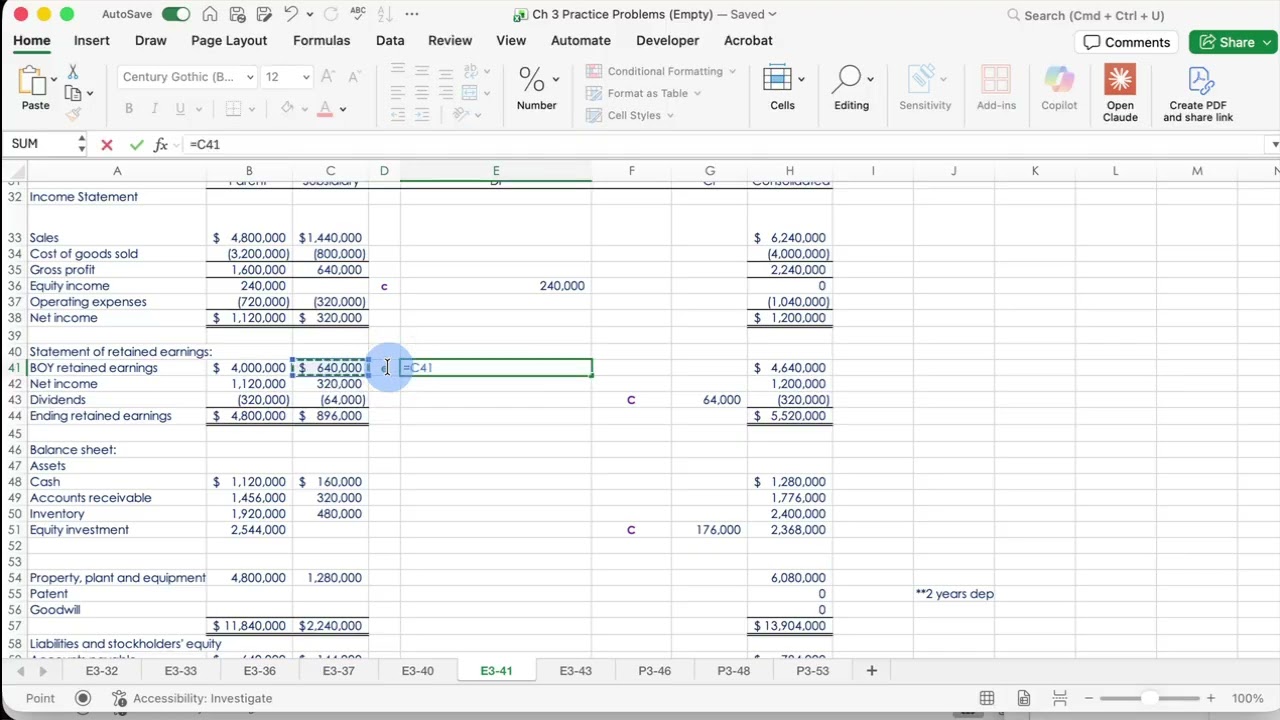
Task: Decrease font size with small A icon
Action: point(354,77)
